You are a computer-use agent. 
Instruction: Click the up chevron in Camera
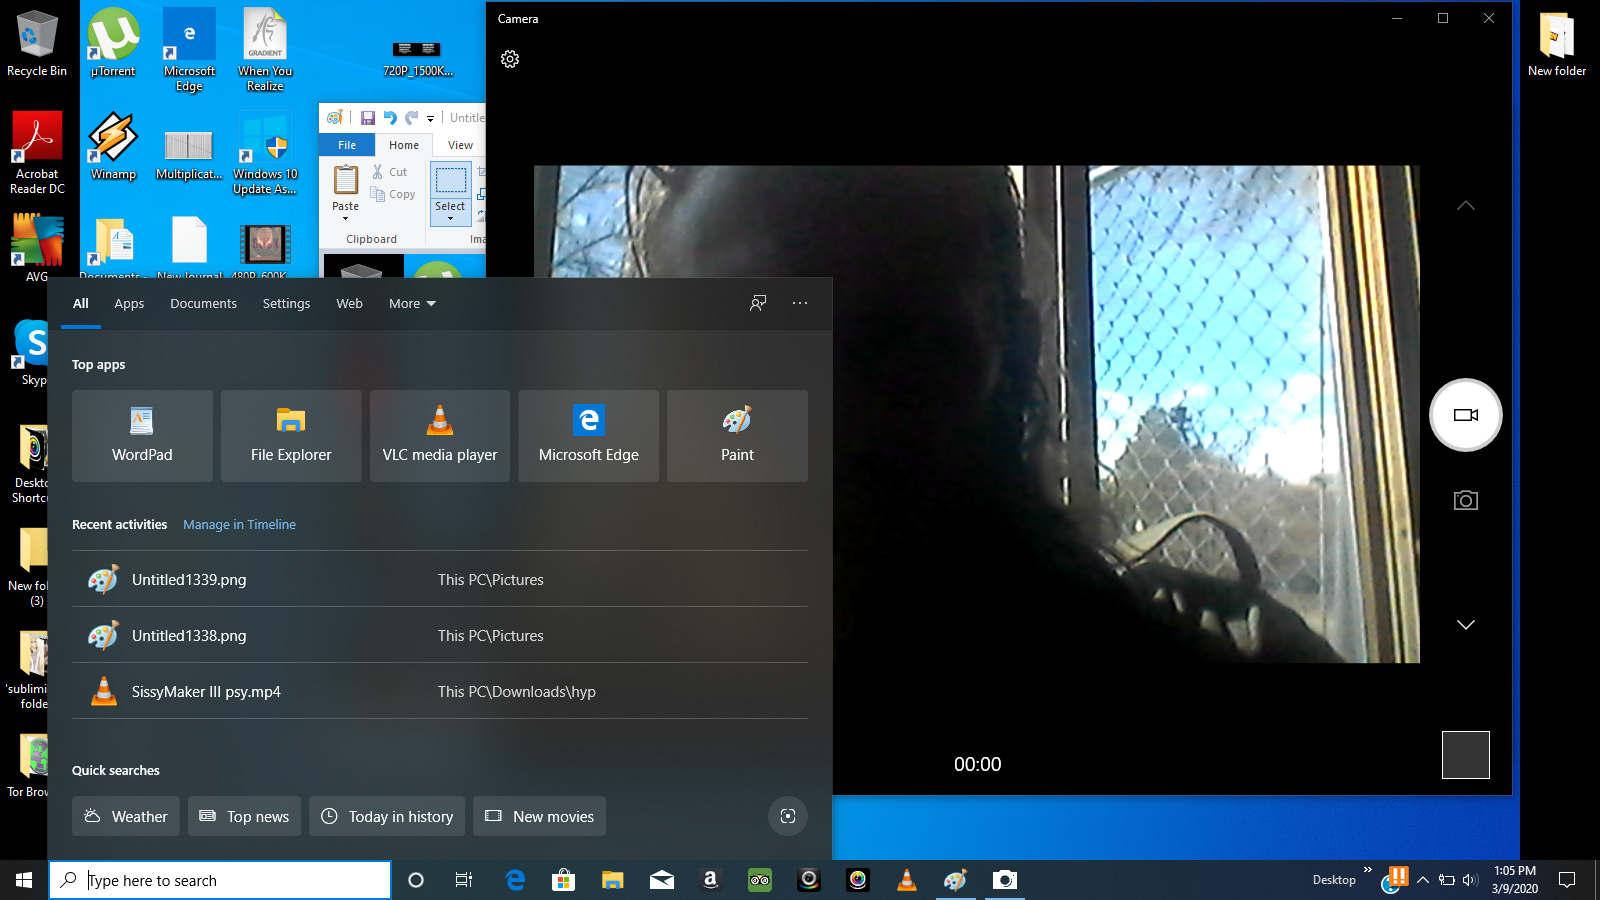(1466, 206)
